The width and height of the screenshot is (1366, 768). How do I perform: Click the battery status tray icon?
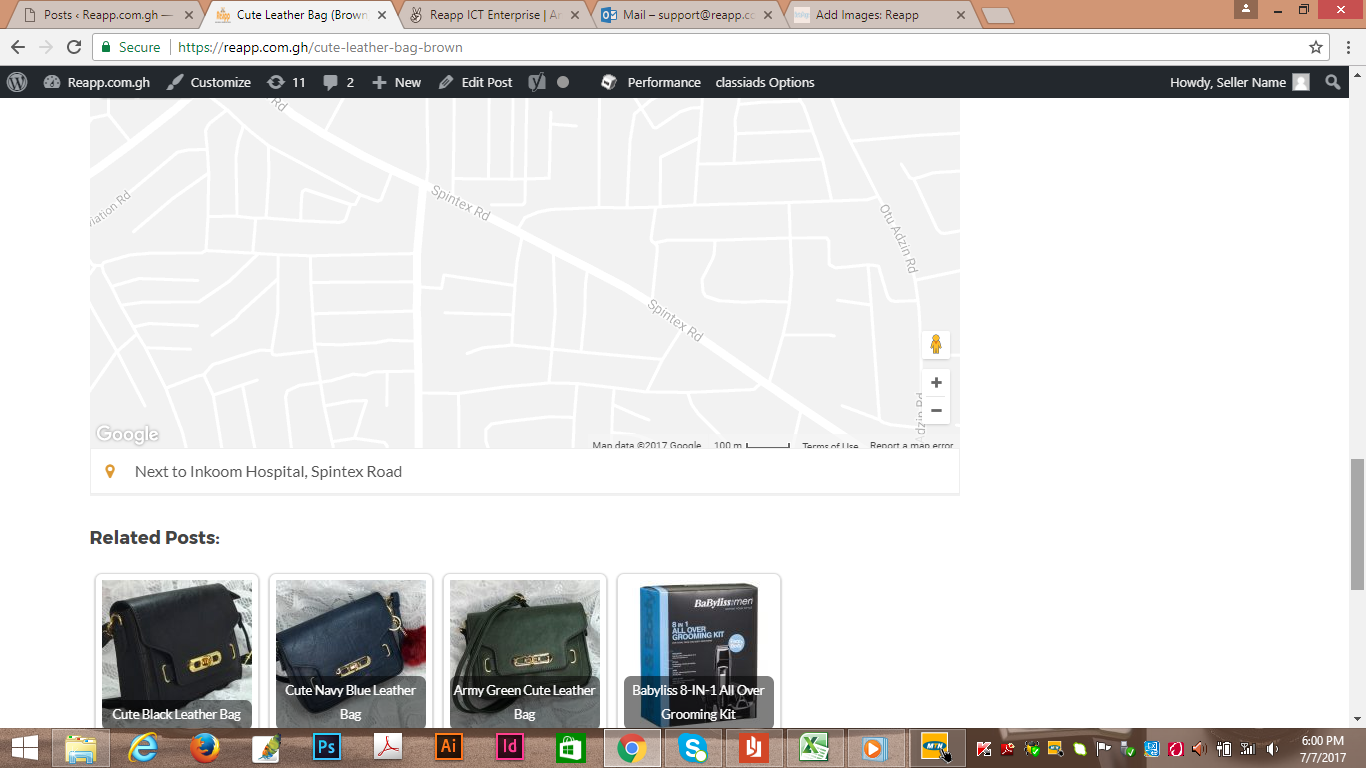[1223, 748]
